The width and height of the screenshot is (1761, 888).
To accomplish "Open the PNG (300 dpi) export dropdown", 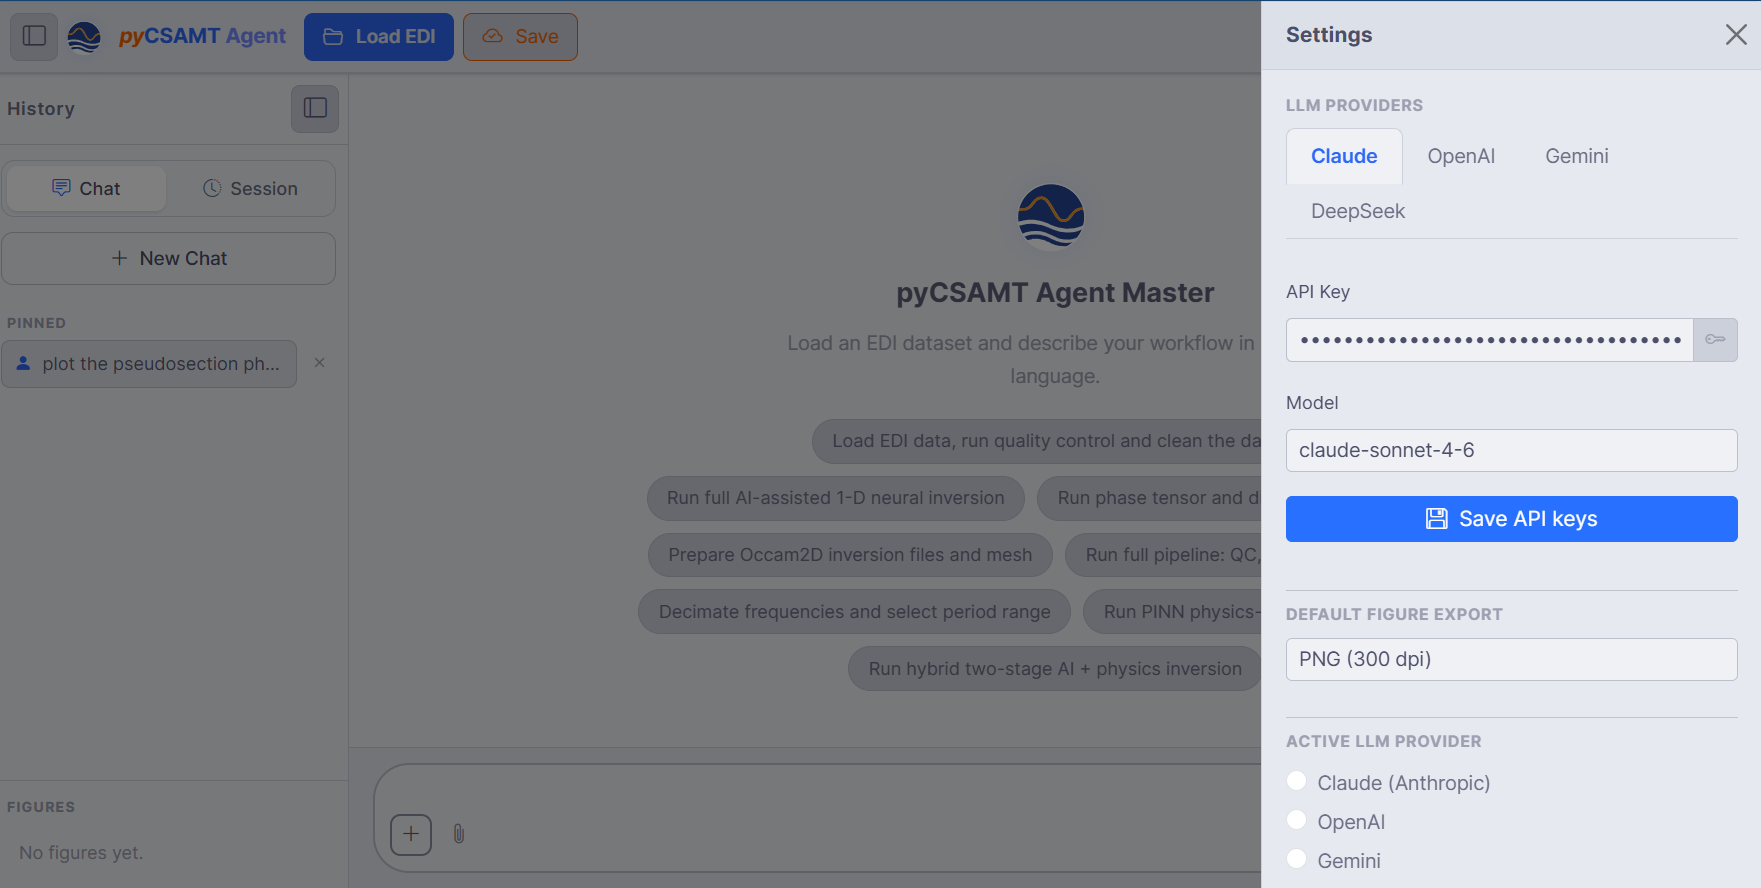I will (x=1511, y=659).
